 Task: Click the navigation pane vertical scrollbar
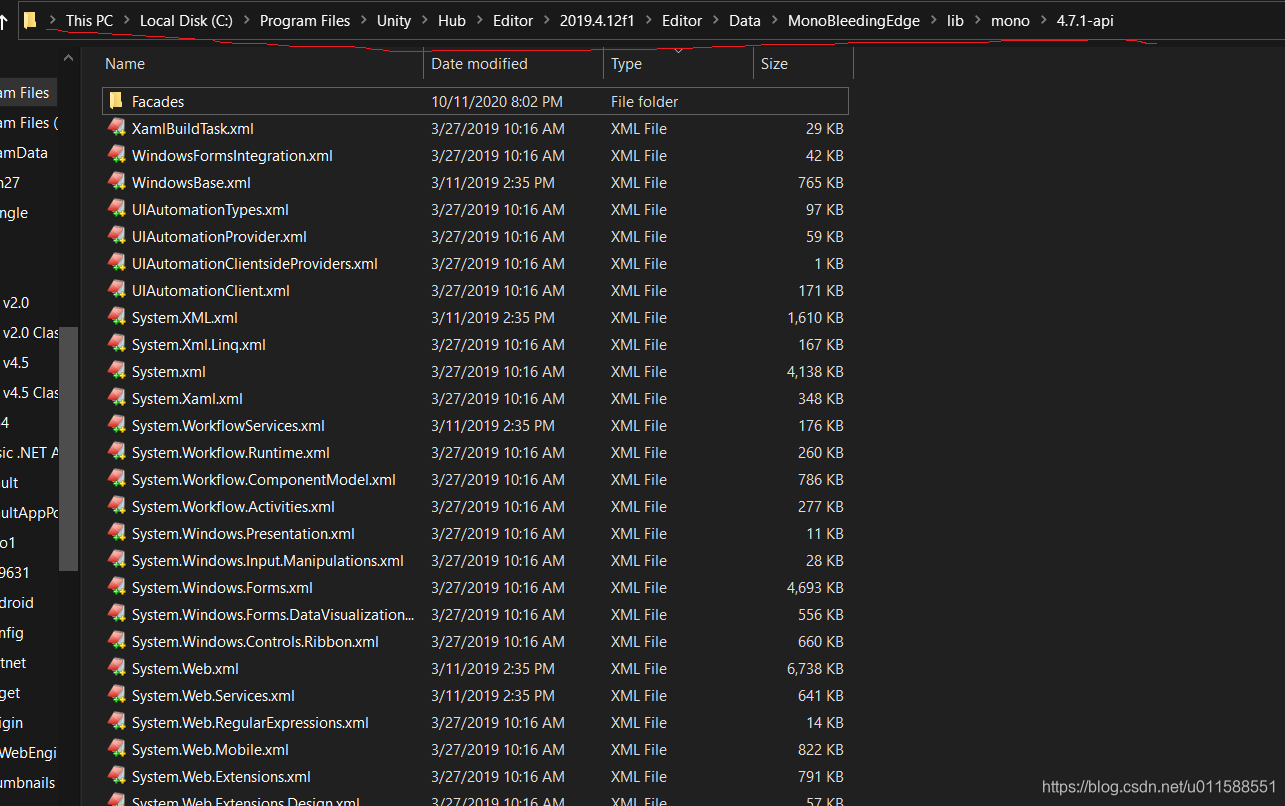pyautogui.click(x=69, y=448)
